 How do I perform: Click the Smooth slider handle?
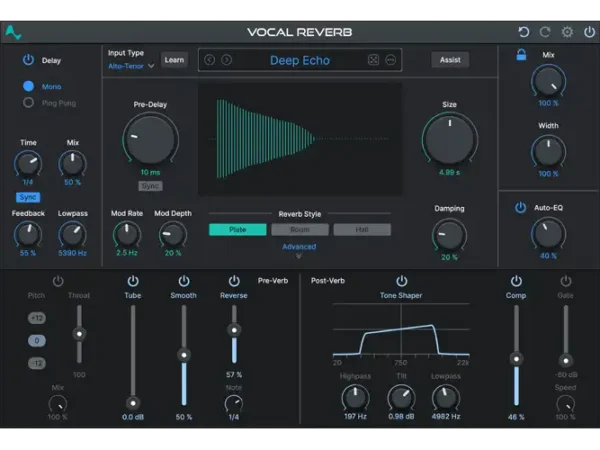184,355
